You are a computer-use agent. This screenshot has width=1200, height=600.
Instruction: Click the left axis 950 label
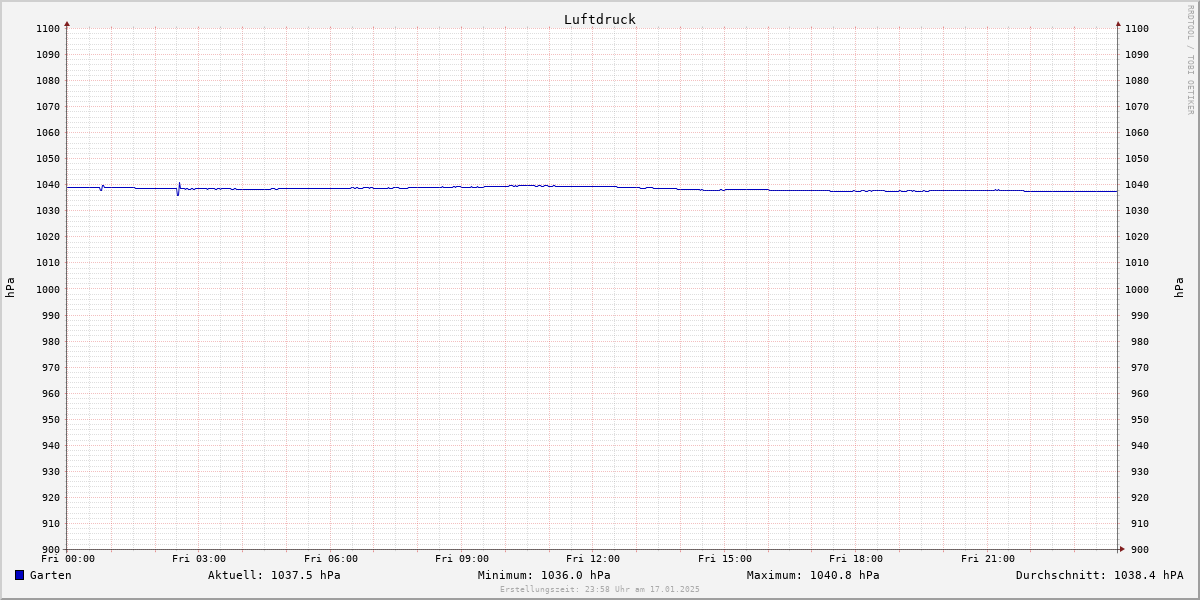(x=51, y=420)
